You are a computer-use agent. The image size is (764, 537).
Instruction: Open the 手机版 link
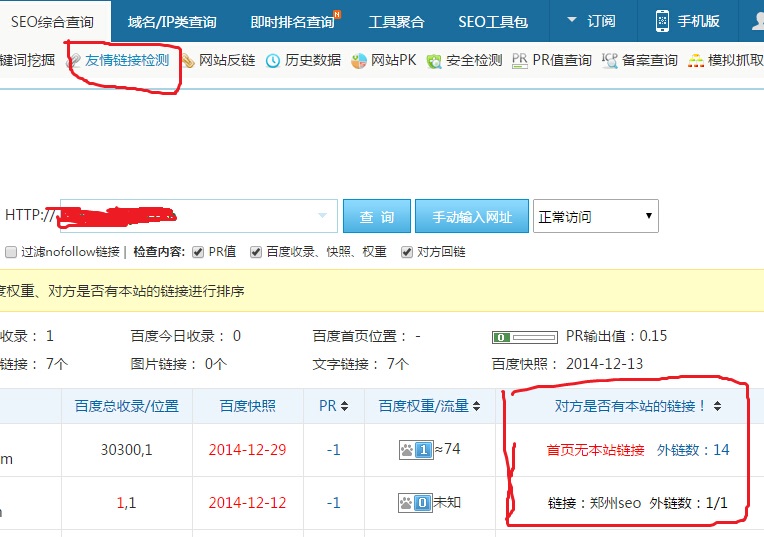[x=698, y=21]
